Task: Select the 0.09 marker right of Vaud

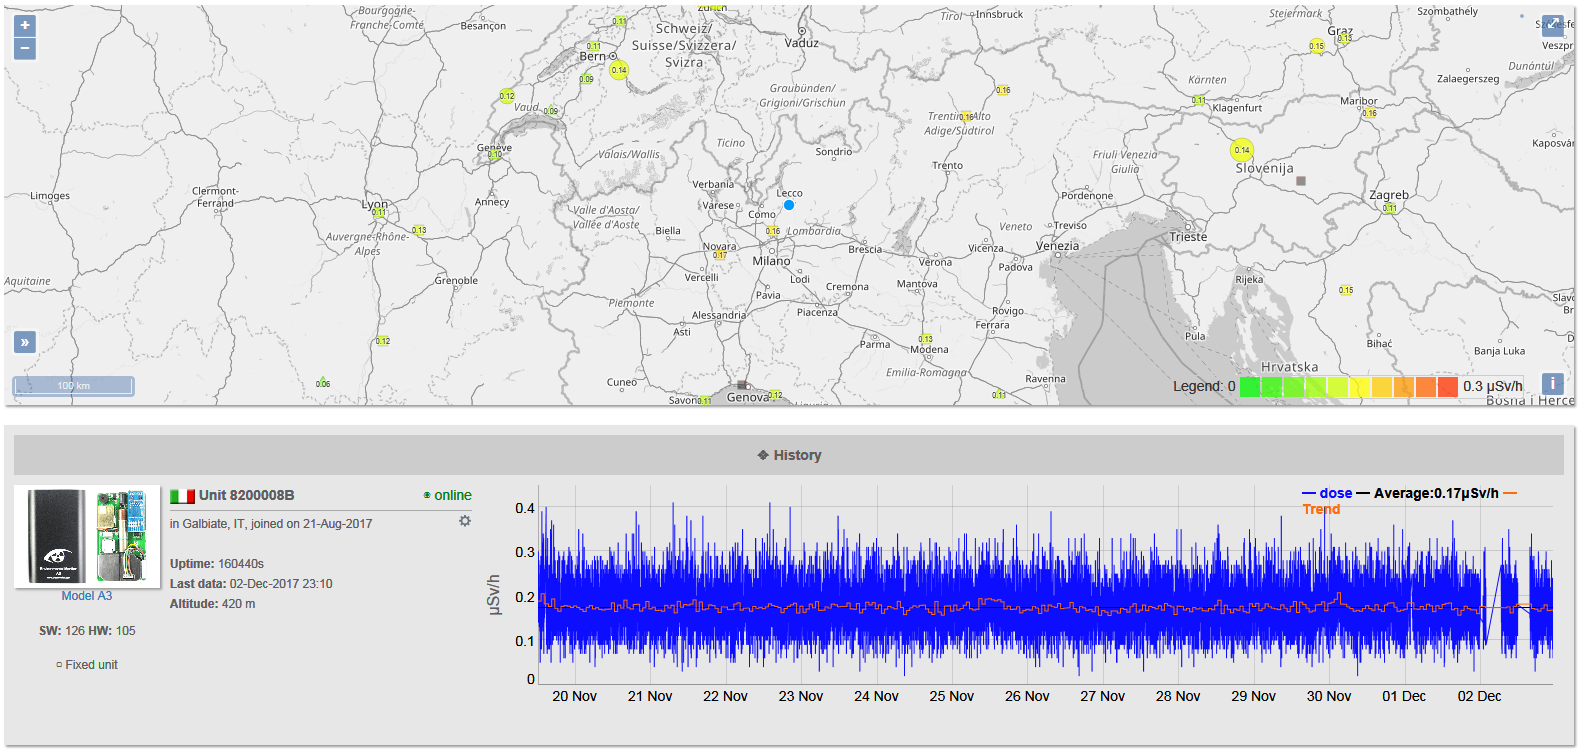Action: coord(551,111)
